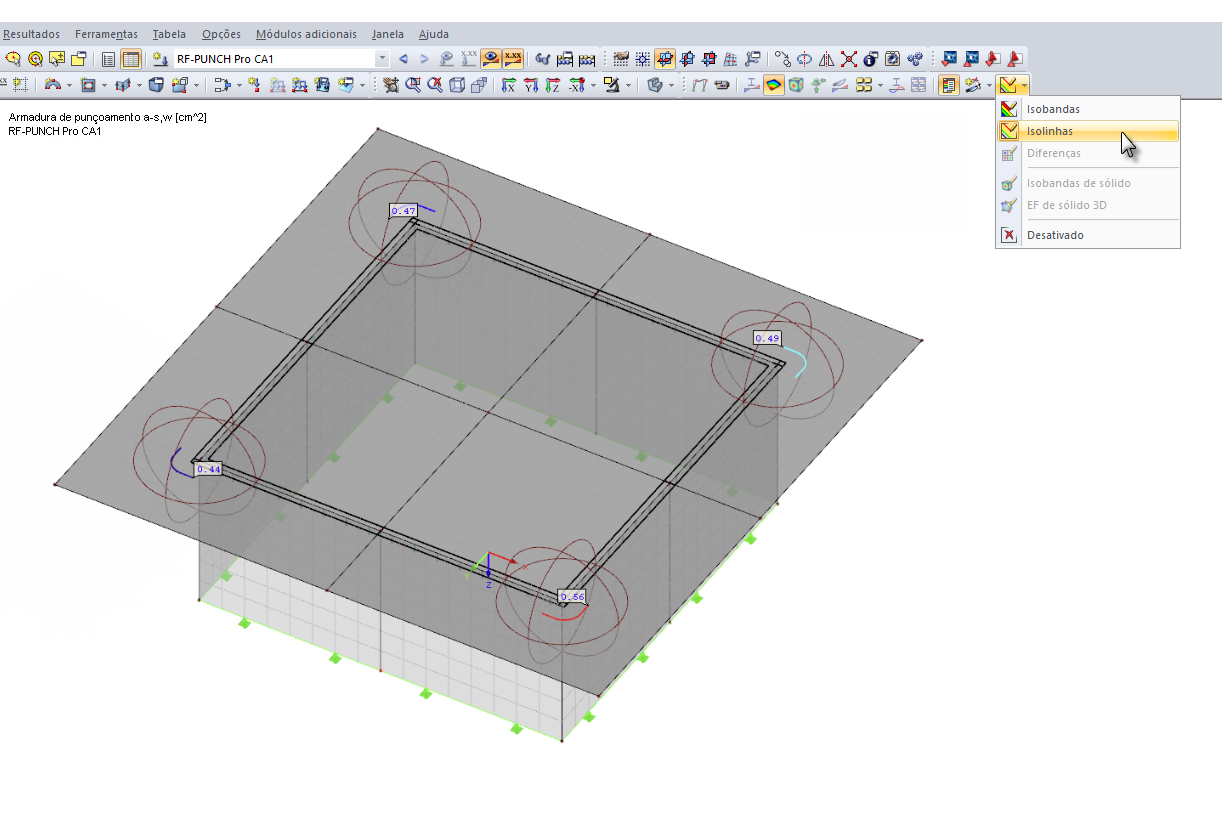Click the view in X direction icon
The width and height of the screenshot is (1222, 813).
pyautogui.click(x=508, y=85)
